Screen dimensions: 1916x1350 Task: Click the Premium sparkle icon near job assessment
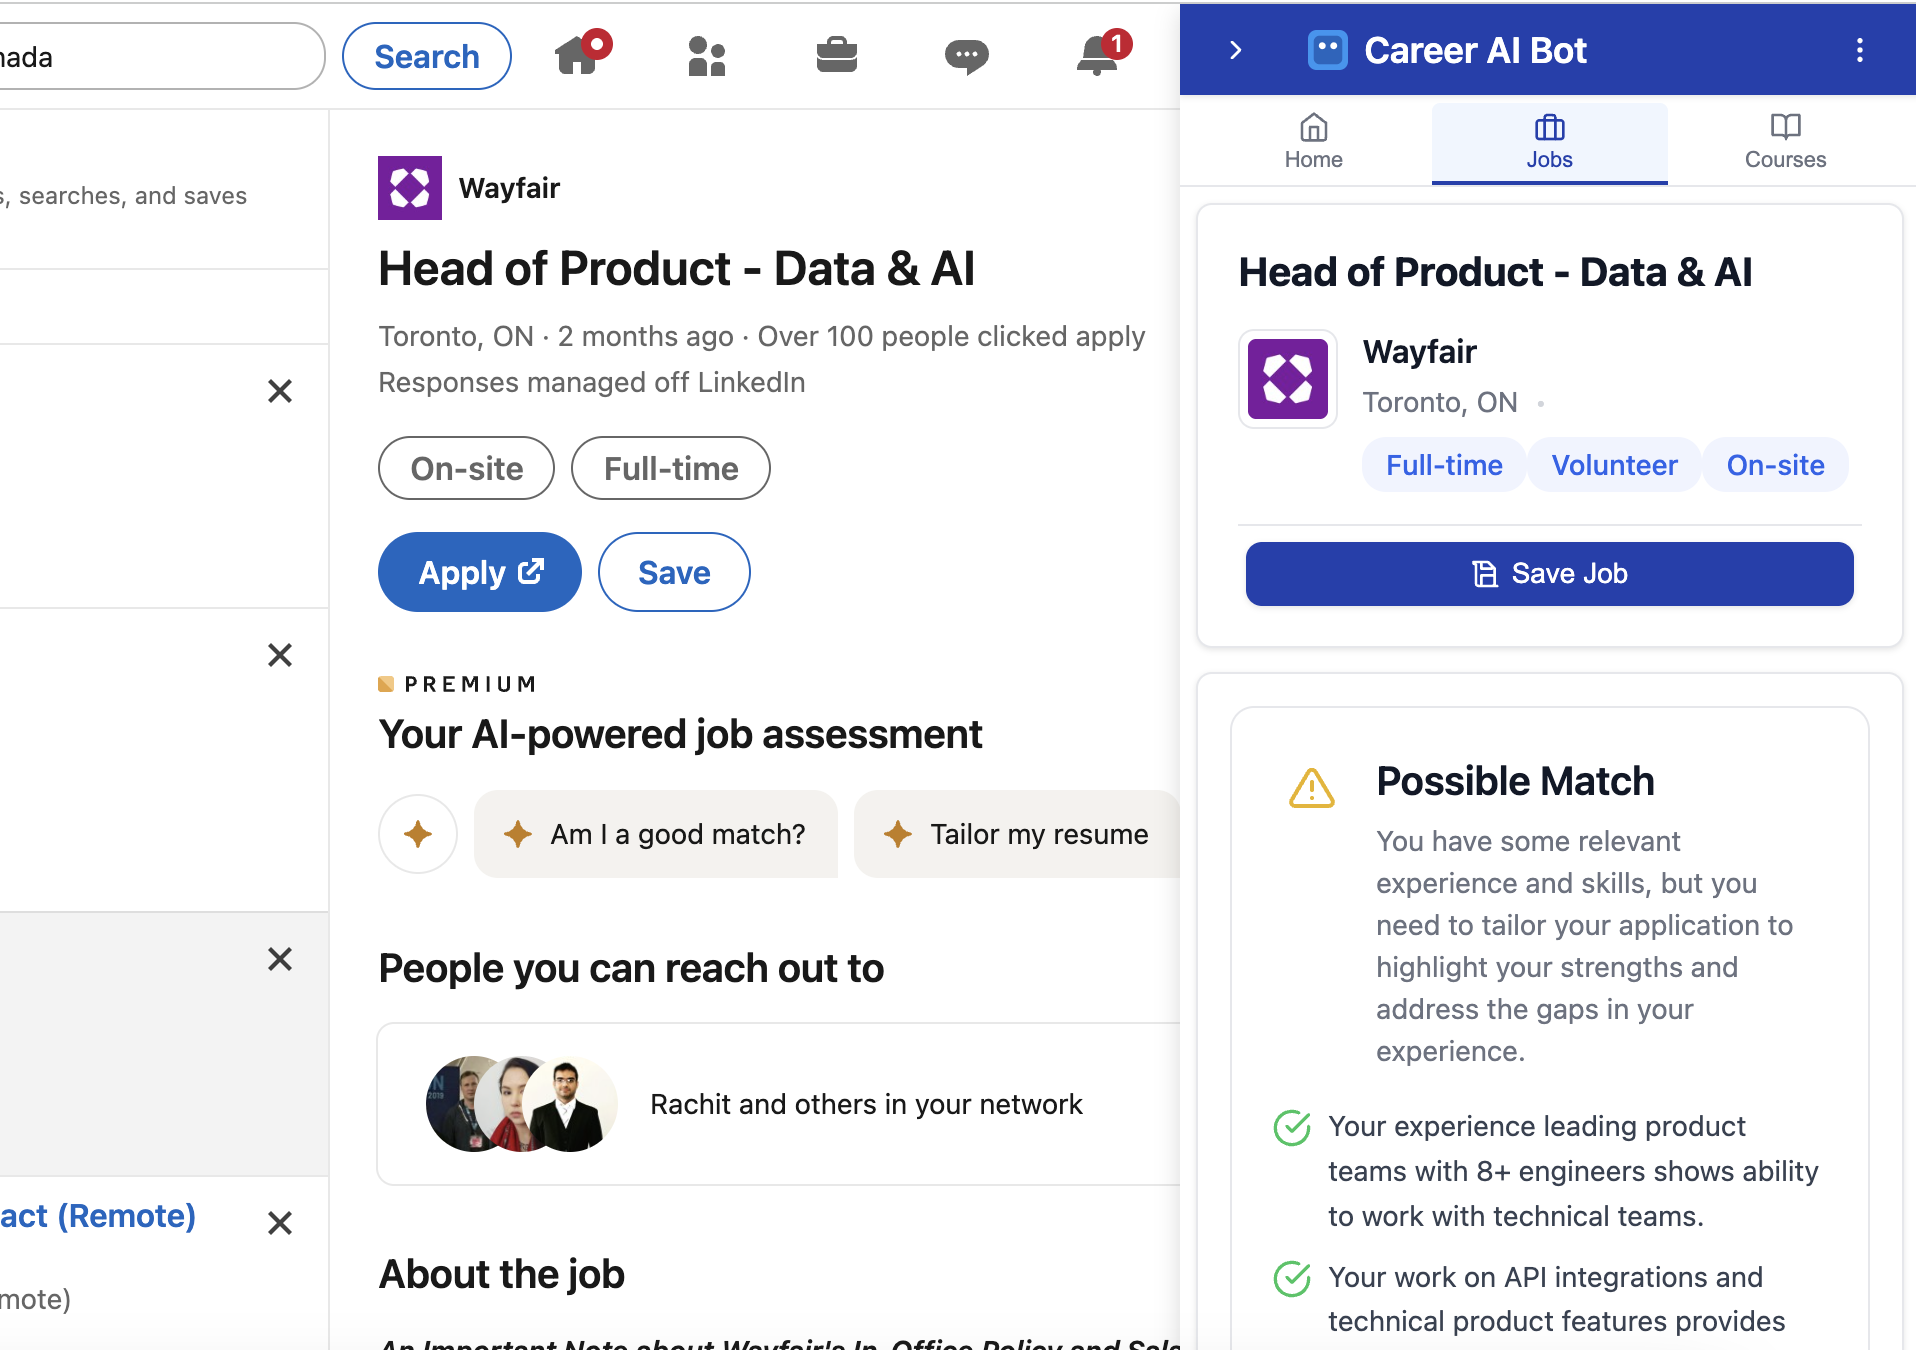coord(417,833)
